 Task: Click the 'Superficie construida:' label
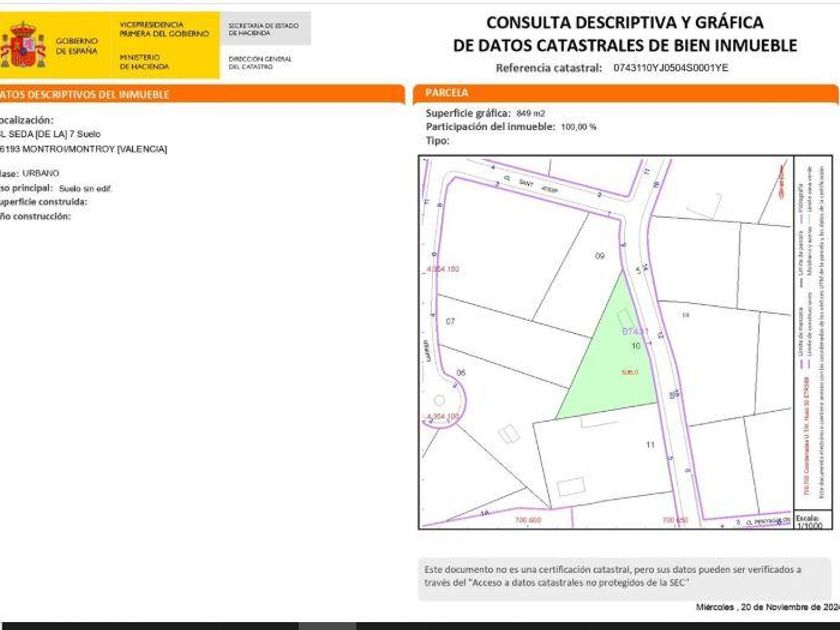point(43,202)
